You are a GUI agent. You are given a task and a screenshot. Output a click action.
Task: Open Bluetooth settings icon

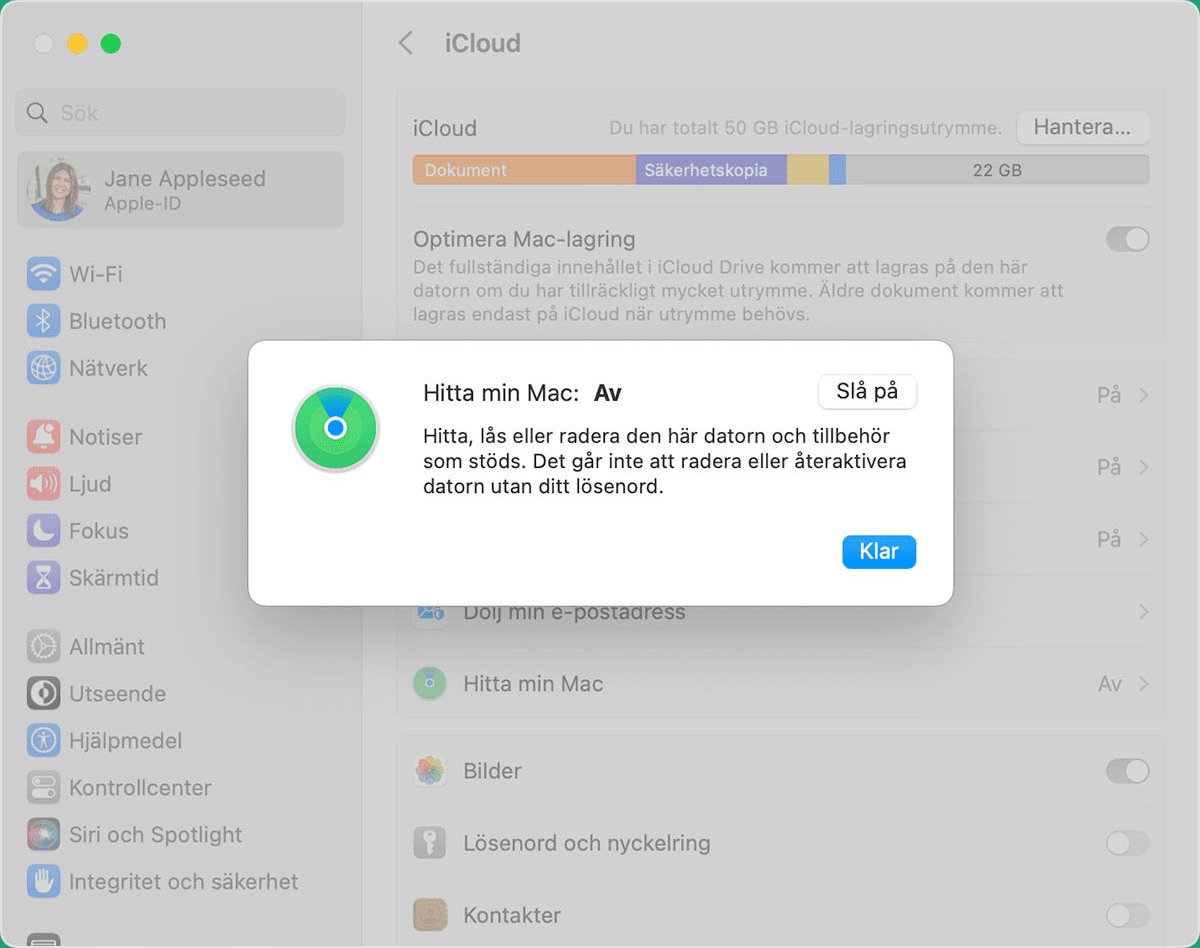(43, 321)
